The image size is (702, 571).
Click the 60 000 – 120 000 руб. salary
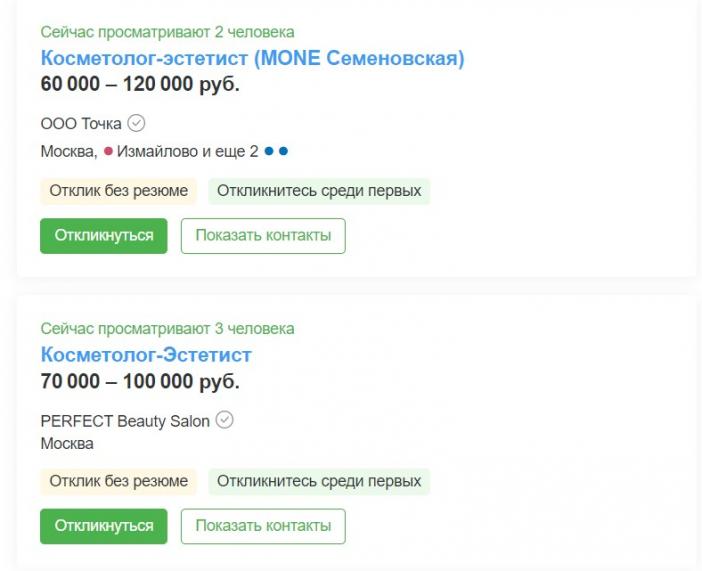click(140, 84)
